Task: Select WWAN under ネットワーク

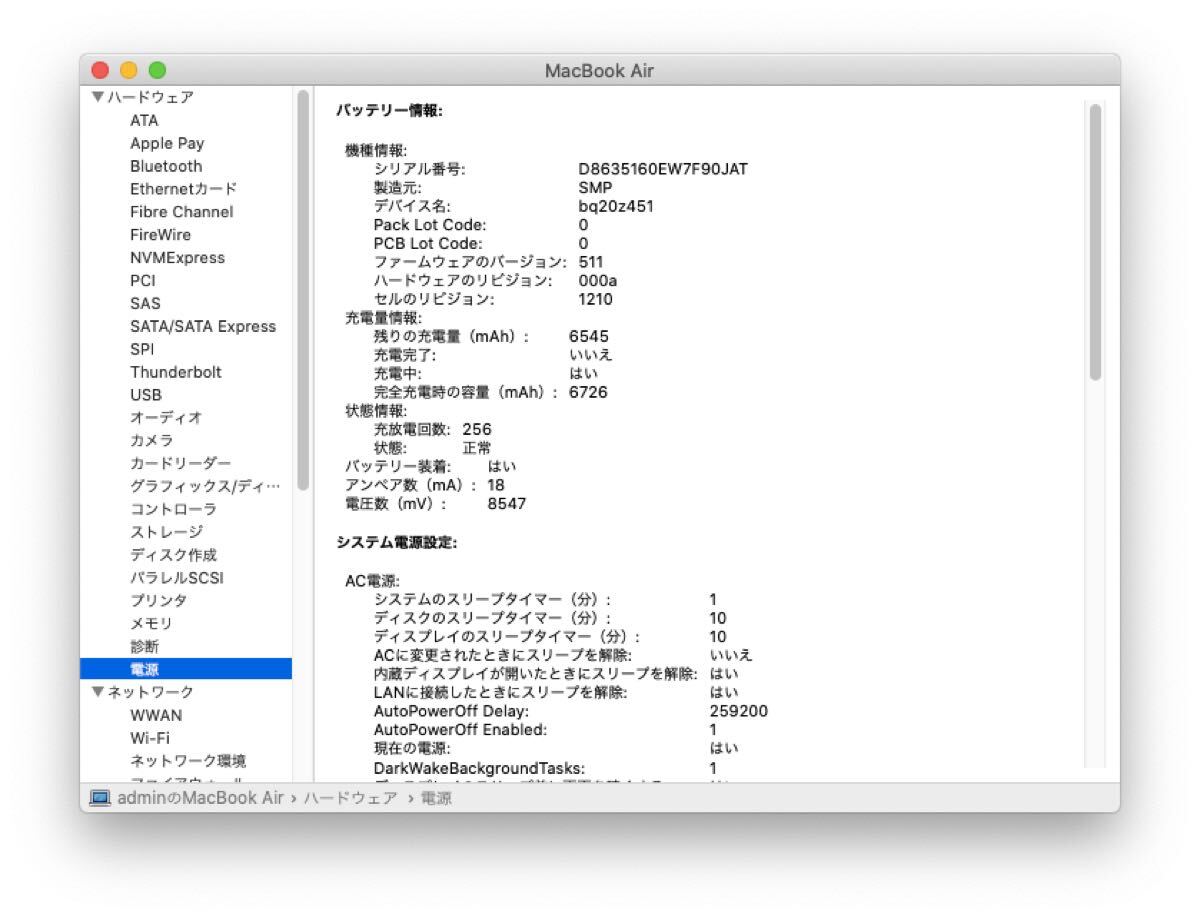Action: click(156, 715)
